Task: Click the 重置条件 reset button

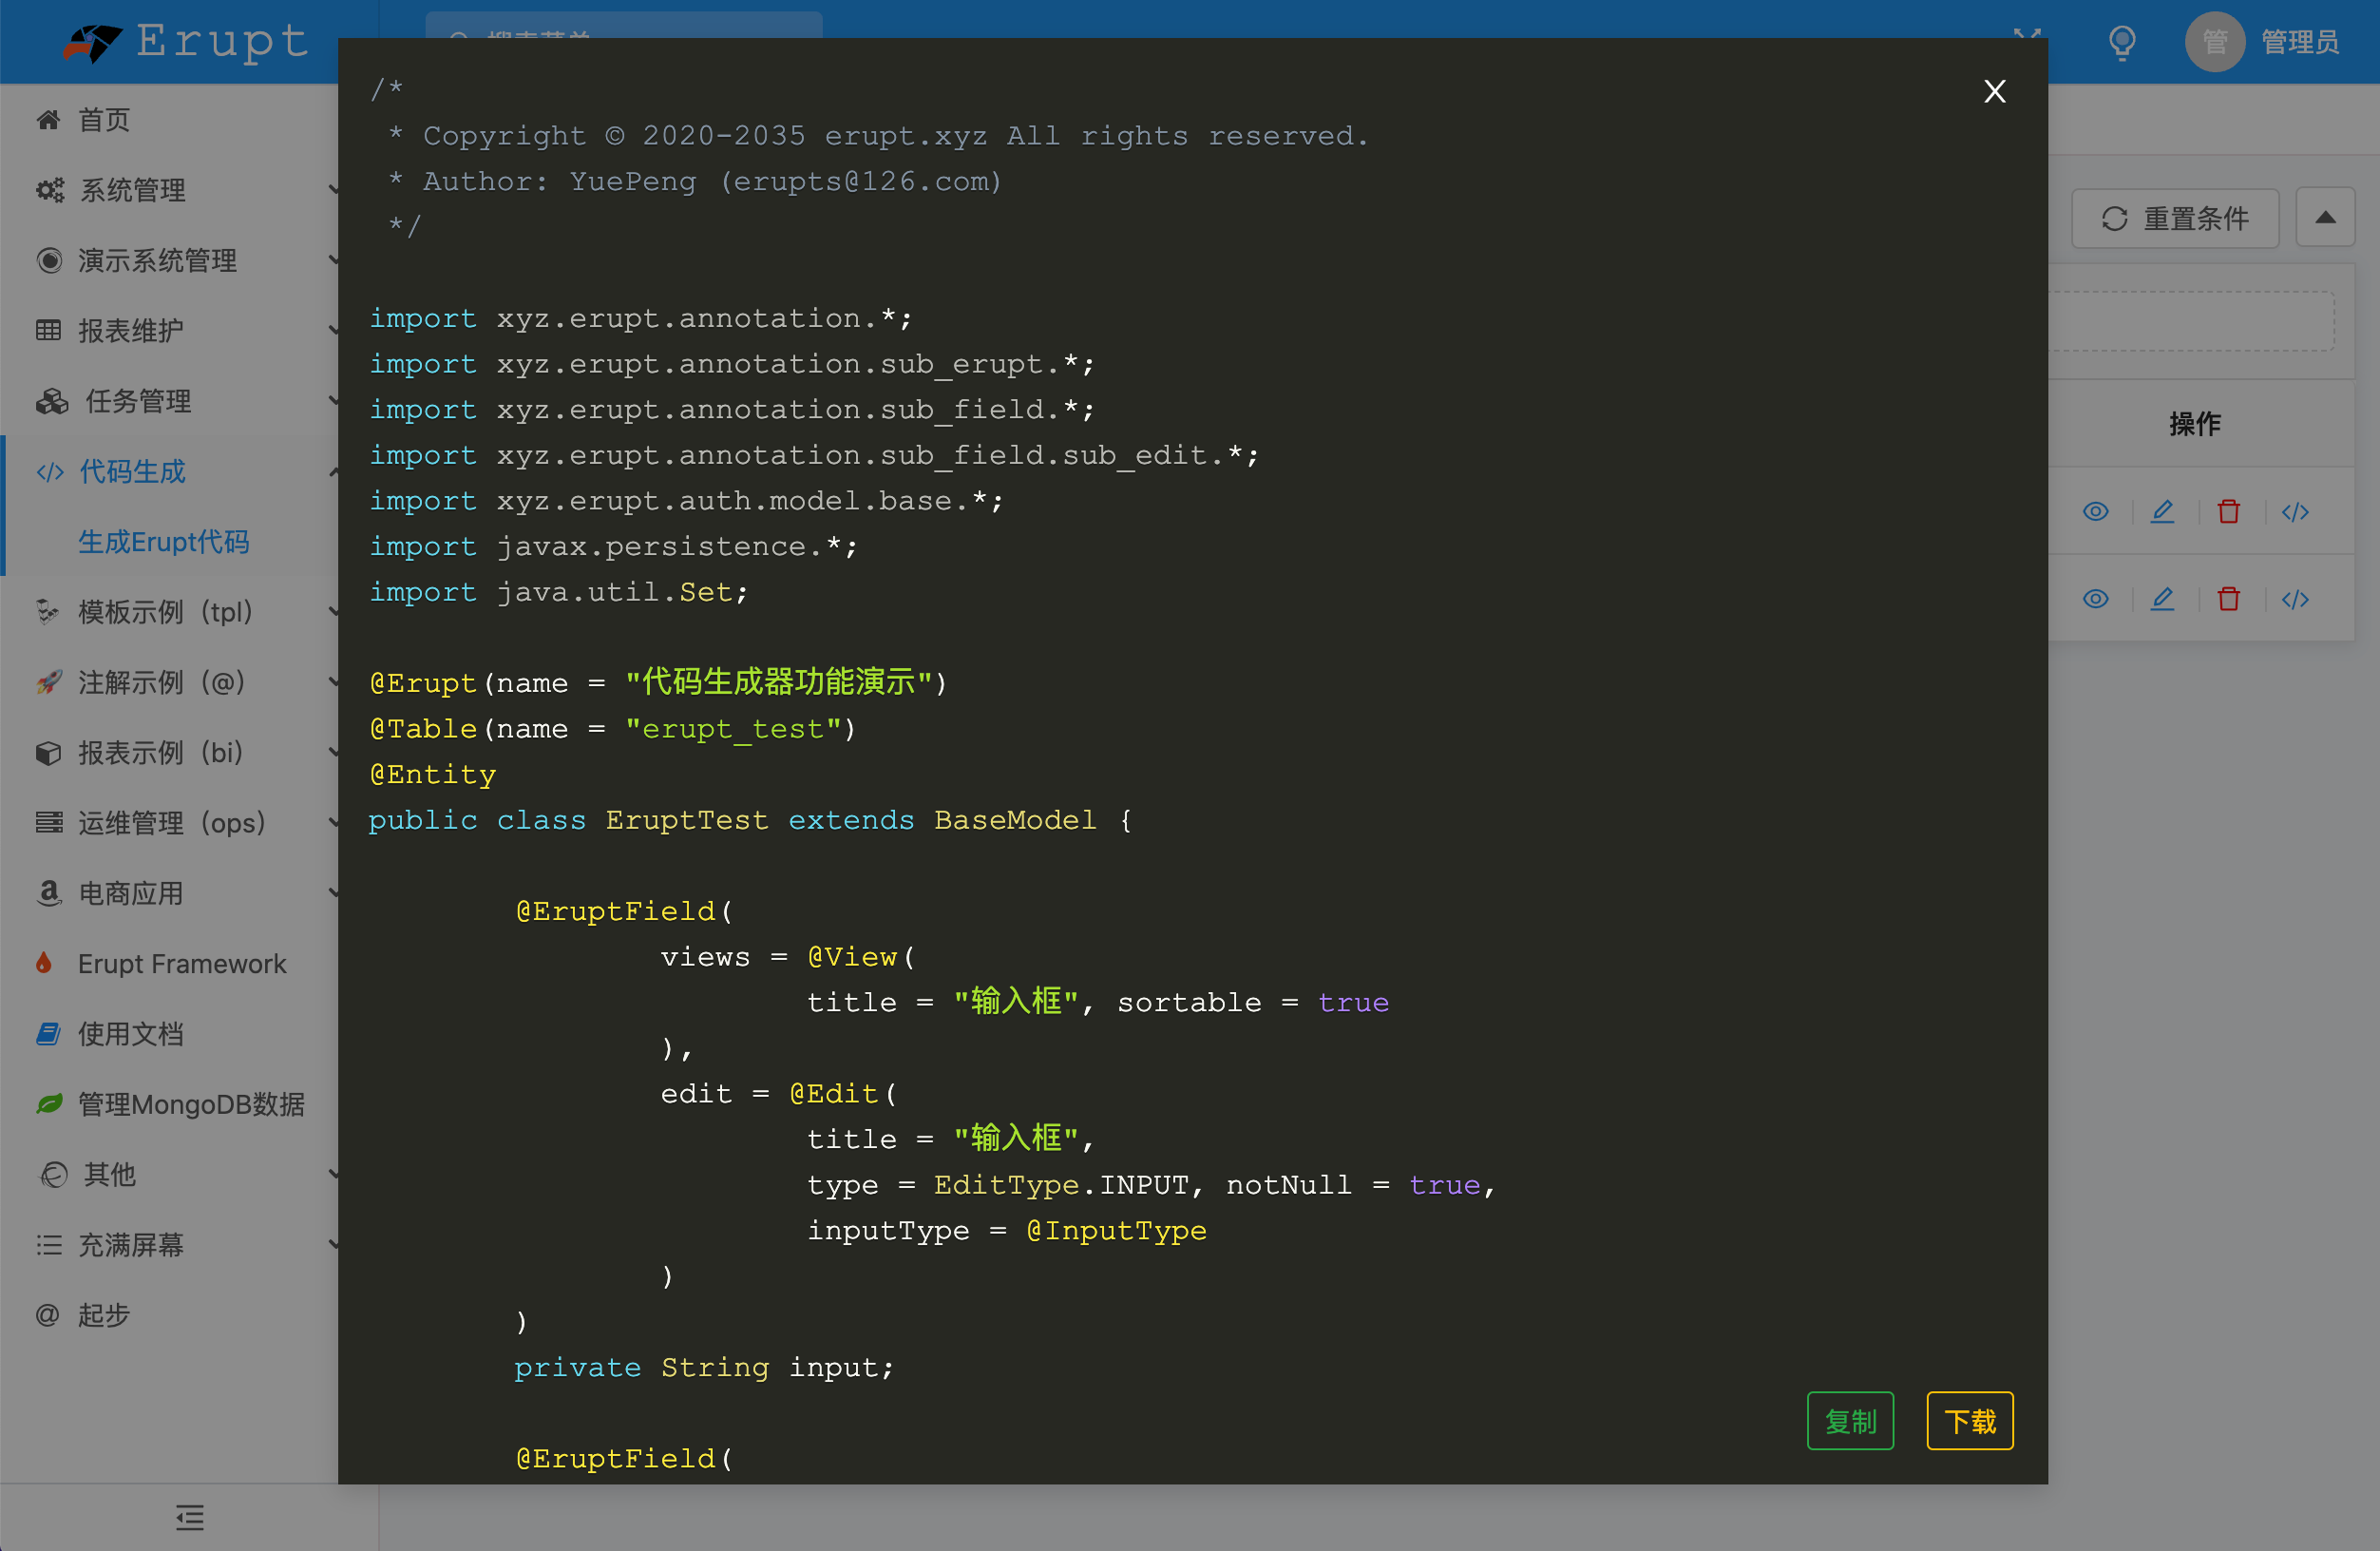Action: click(x=2174, y=218)
